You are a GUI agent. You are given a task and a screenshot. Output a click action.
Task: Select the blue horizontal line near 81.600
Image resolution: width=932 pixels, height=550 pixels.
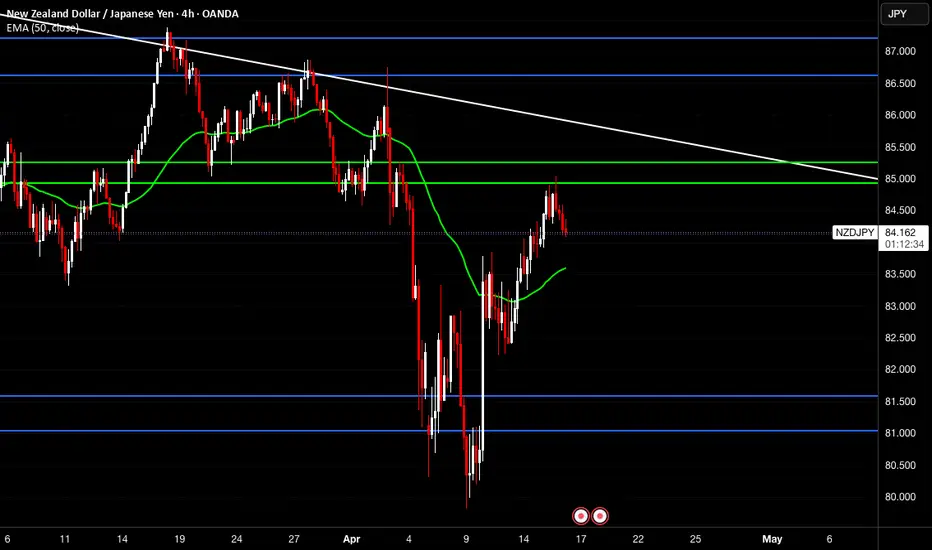(x=439, y=396)
